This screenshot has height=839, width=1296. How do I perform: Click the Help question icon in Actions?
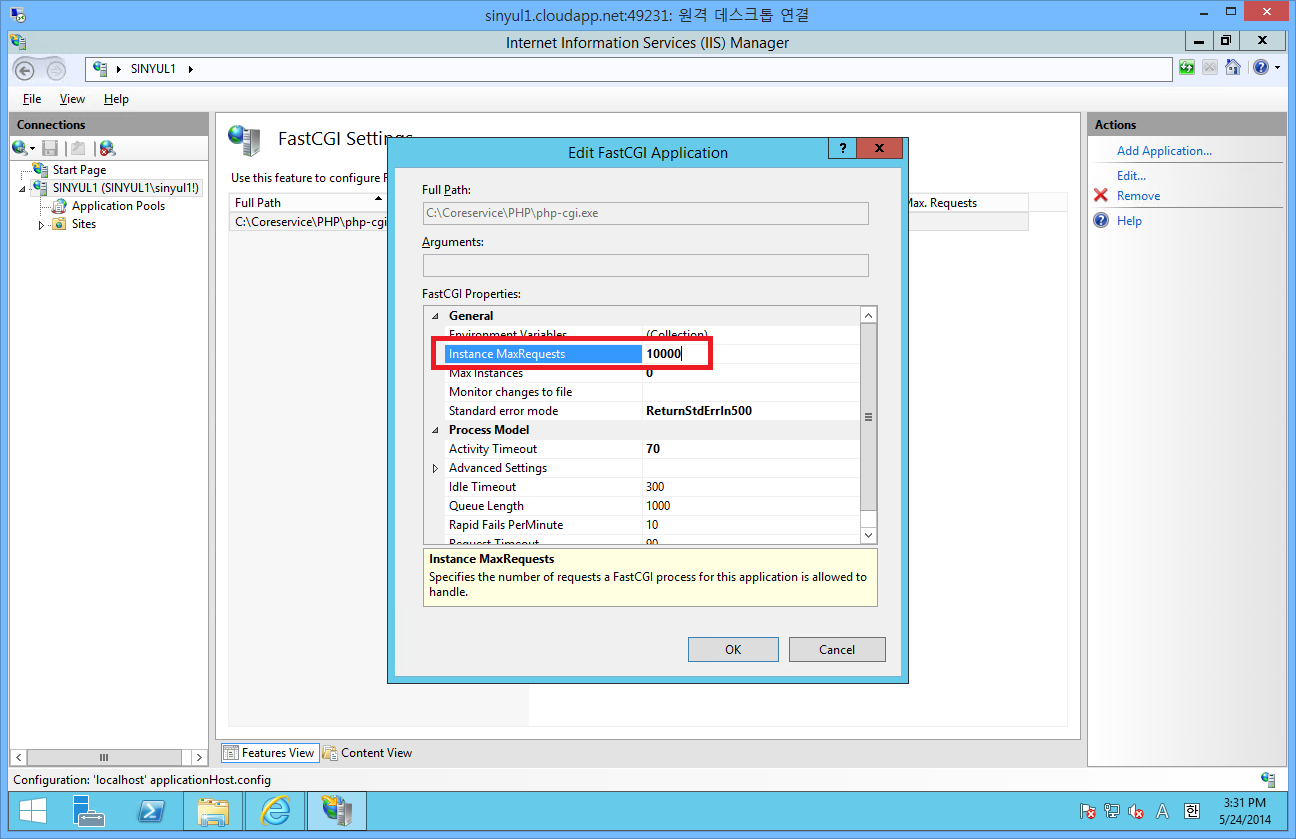click(1101, 221)
